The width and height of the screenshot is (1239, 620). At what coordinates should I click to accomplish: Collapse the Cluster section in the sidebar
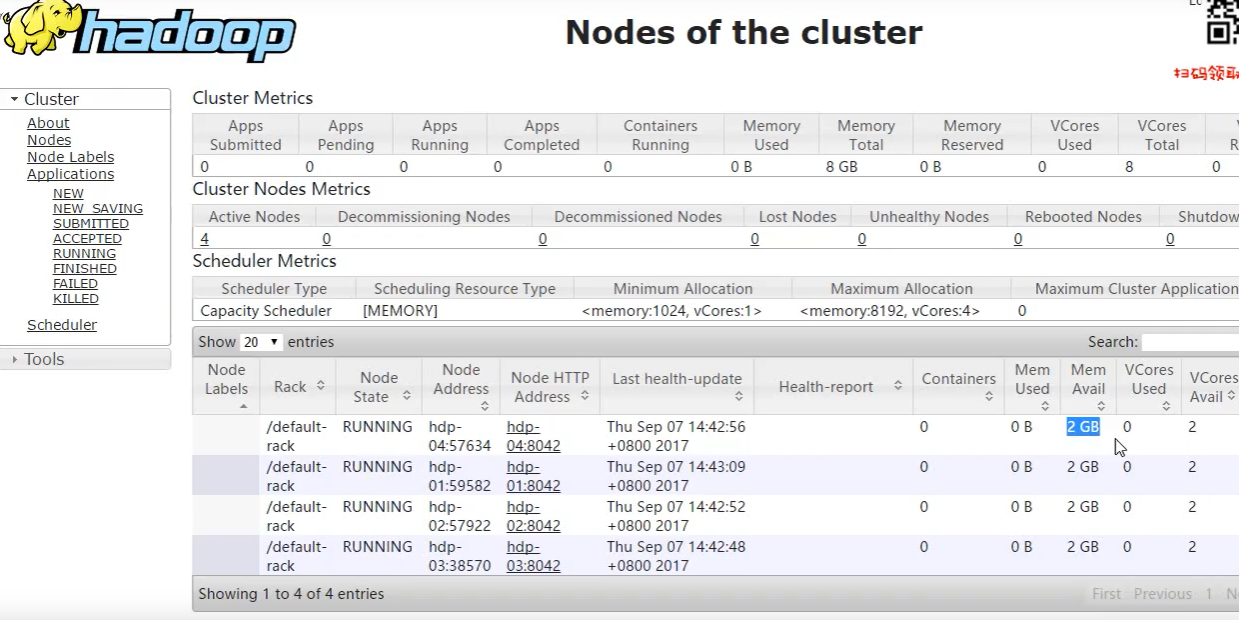[x=86, y=99]
